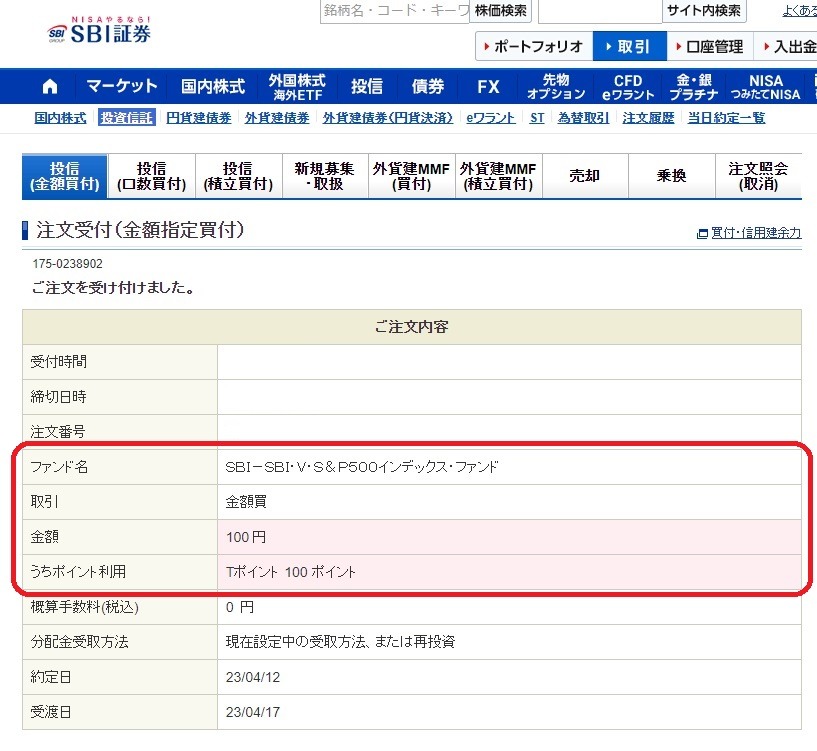Select the 乗換 tab
The image size is (817, 751).
click(671, 176)
